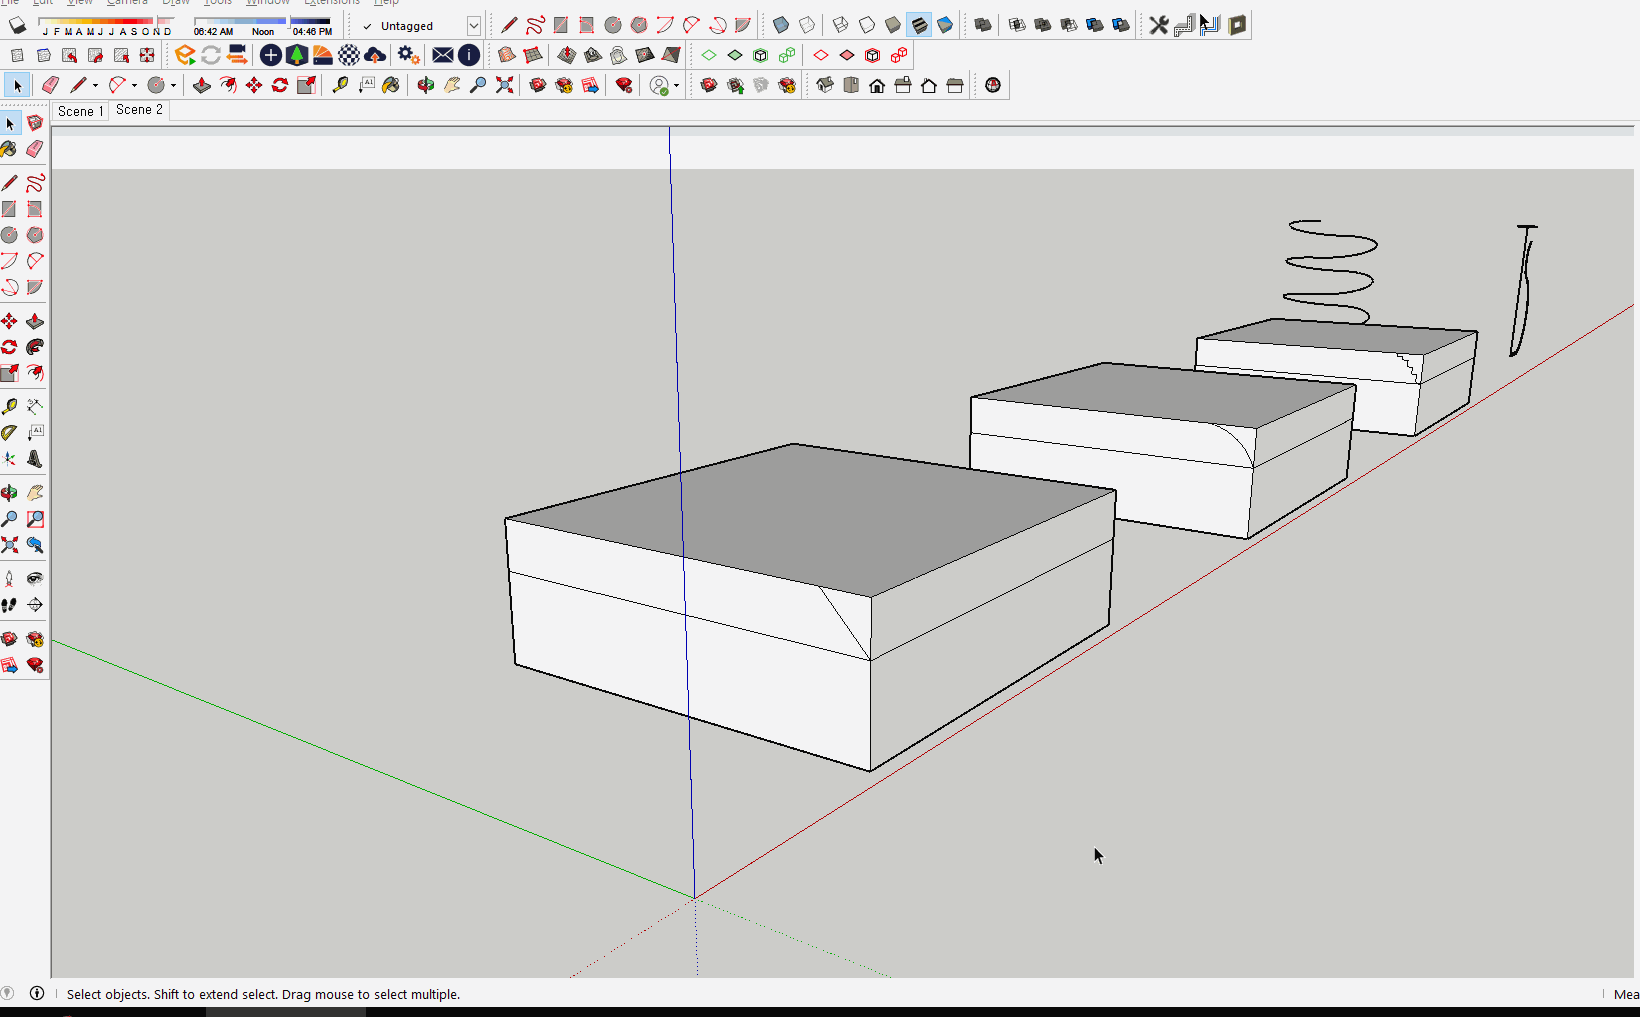
Task: Toggle X-Ray face style
Action: pyautogui.click(x=781, y=25)
